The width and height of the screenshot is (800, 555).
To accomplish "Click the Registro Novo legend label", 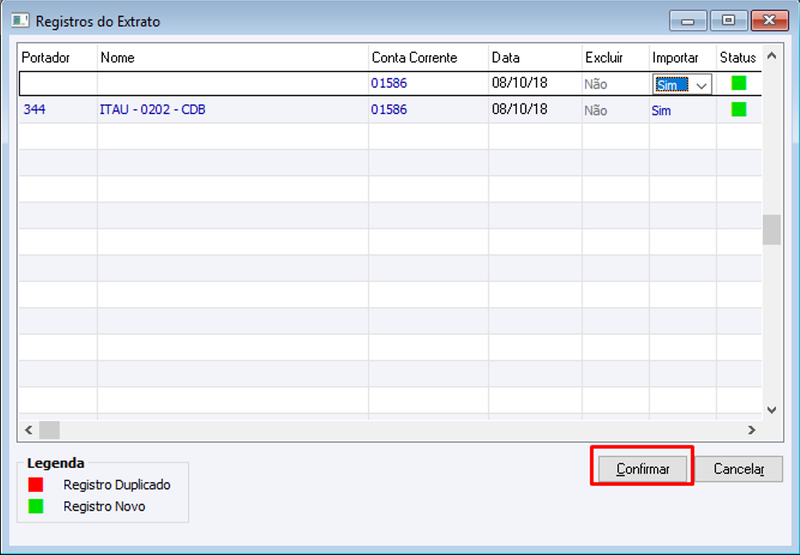I will pos(104,507).
